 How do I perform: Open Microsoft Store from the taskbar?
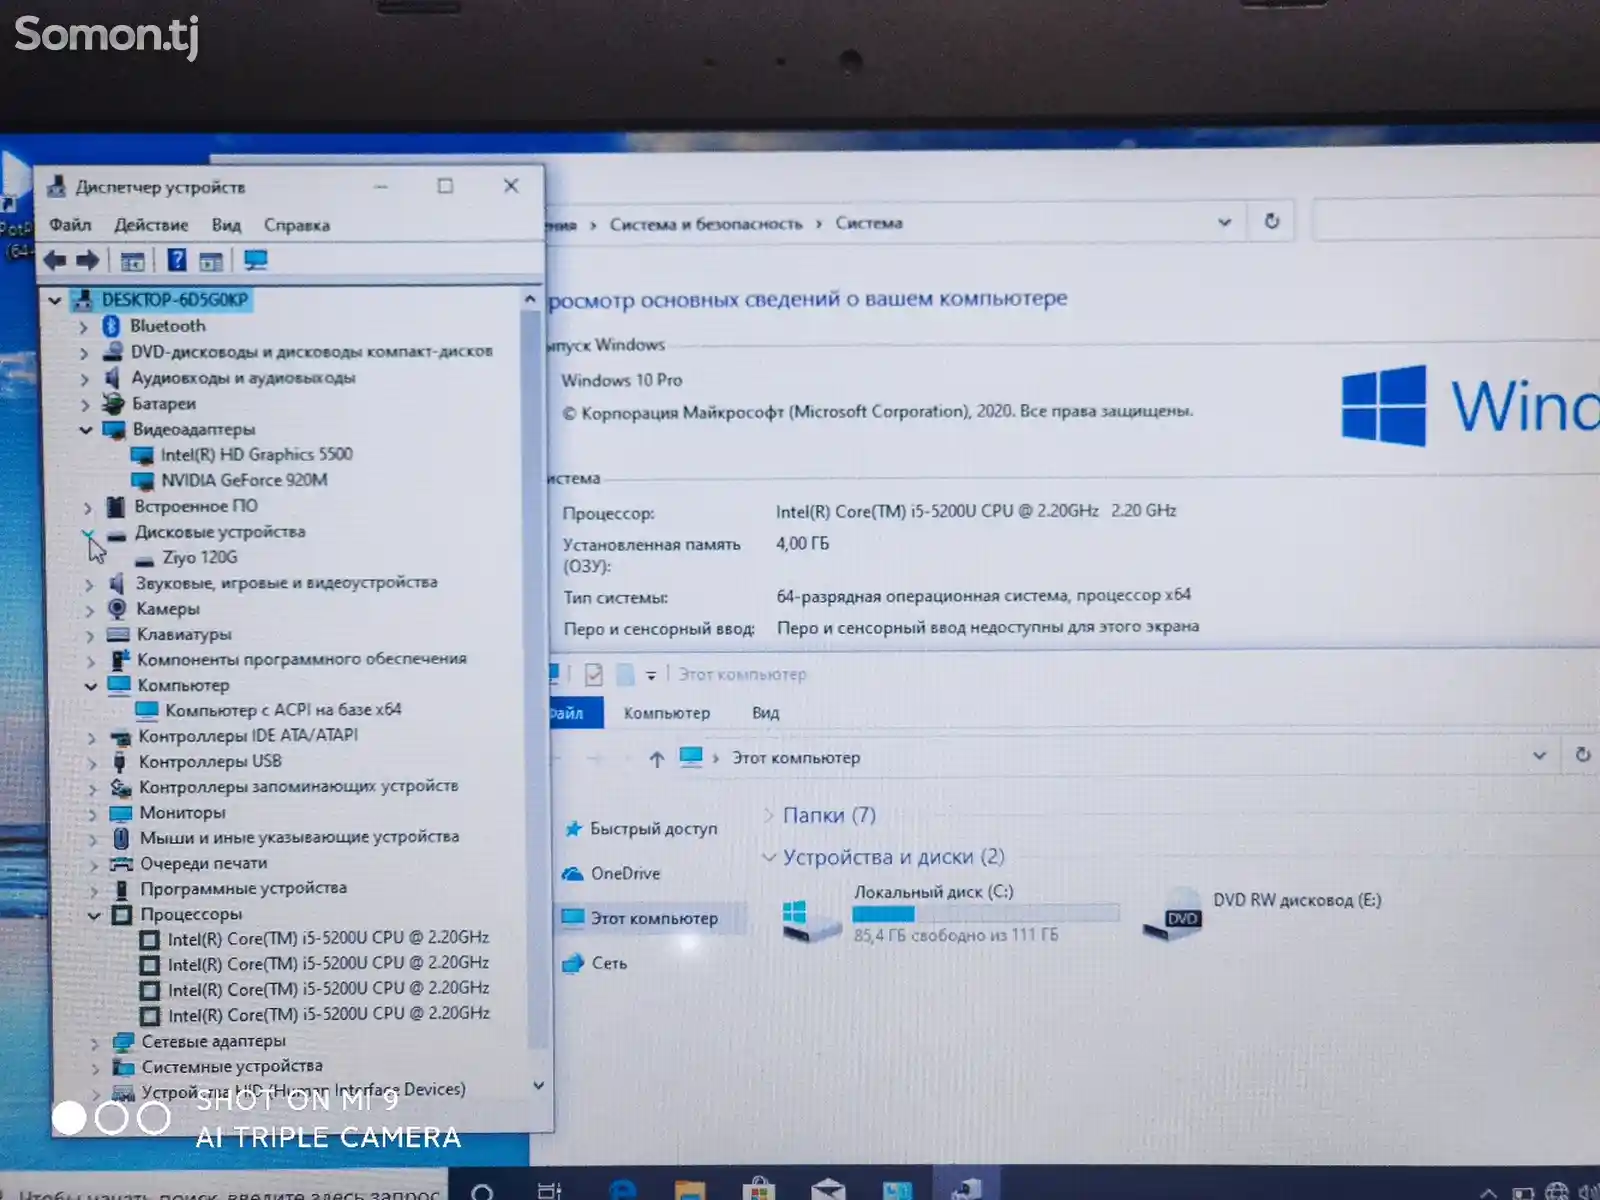758,1190
